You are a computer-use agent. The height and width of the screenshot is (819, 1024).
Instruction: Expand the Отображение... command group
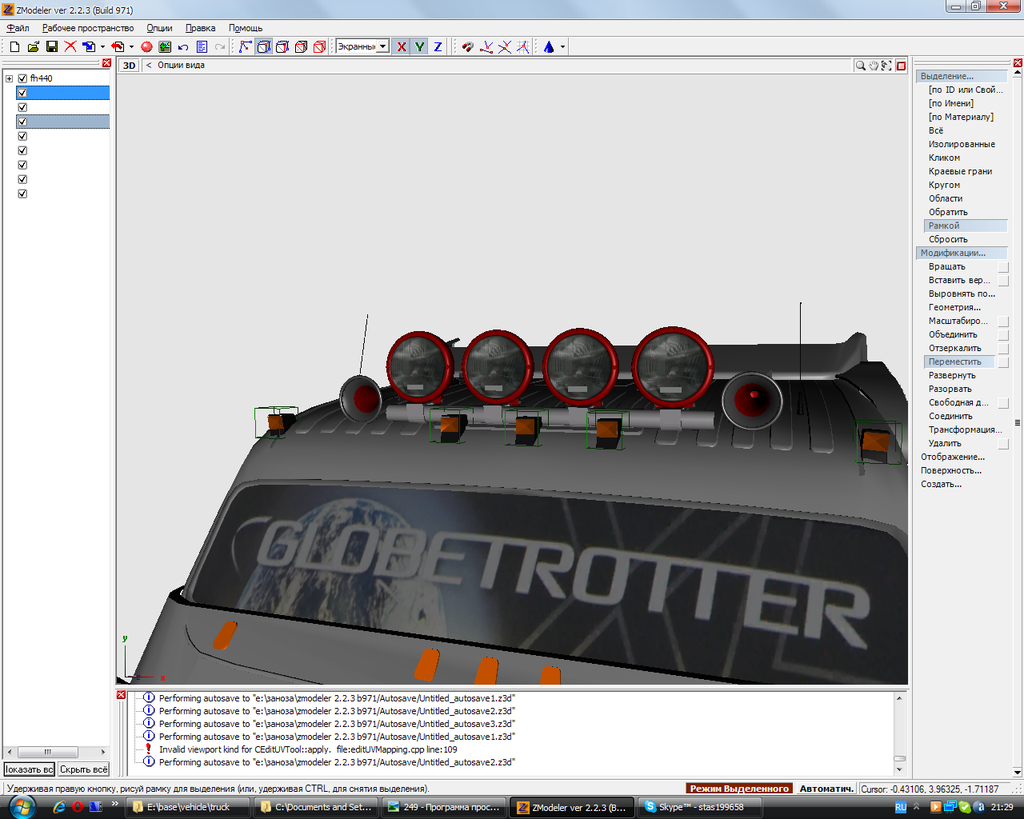[951, 457]
